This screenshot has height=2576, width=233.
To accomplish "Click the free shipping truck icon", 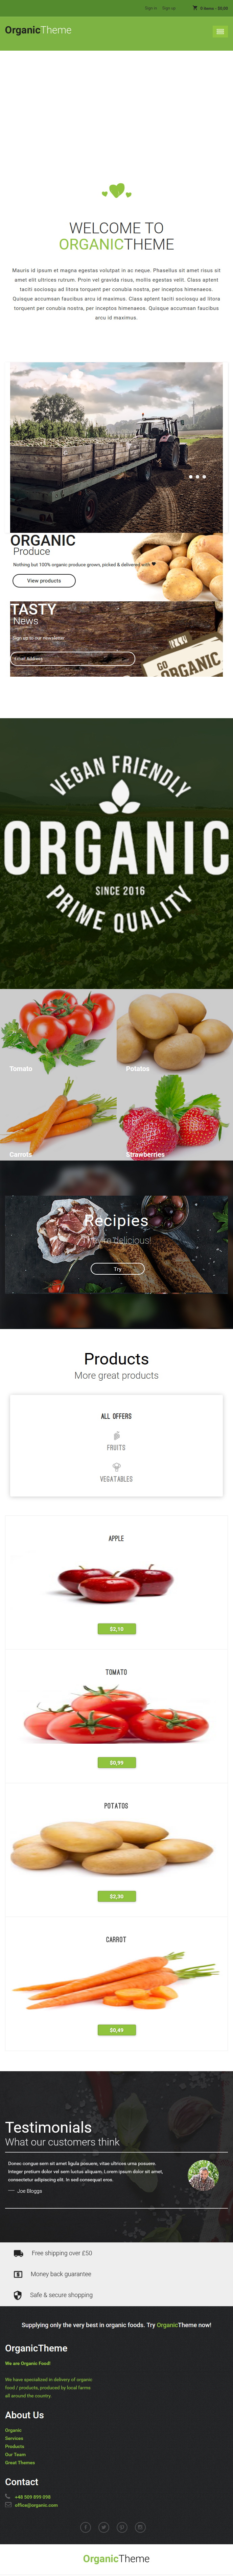I will [x=18, y=2253].
